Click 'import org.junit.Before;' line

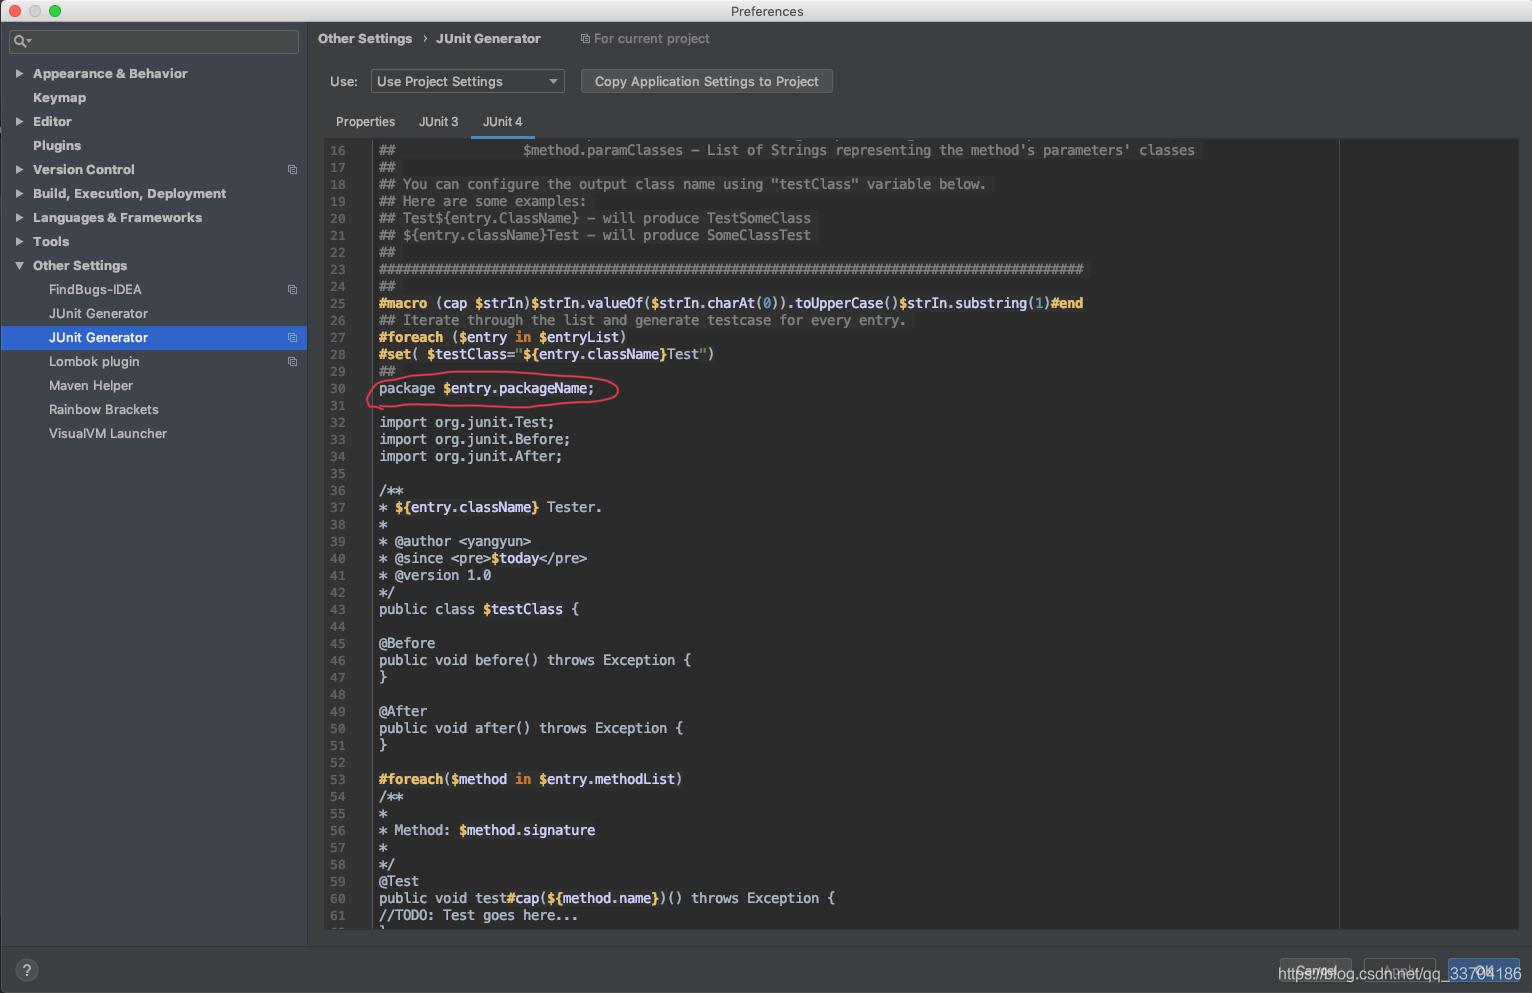coord(474,440)
